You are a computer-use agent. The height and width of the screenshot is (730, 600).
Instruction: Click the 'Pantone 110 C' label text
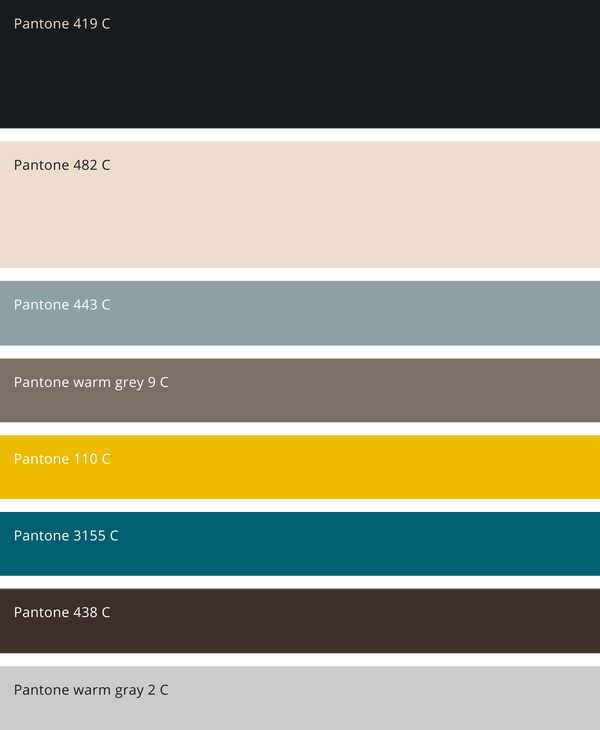click(62, 459)
